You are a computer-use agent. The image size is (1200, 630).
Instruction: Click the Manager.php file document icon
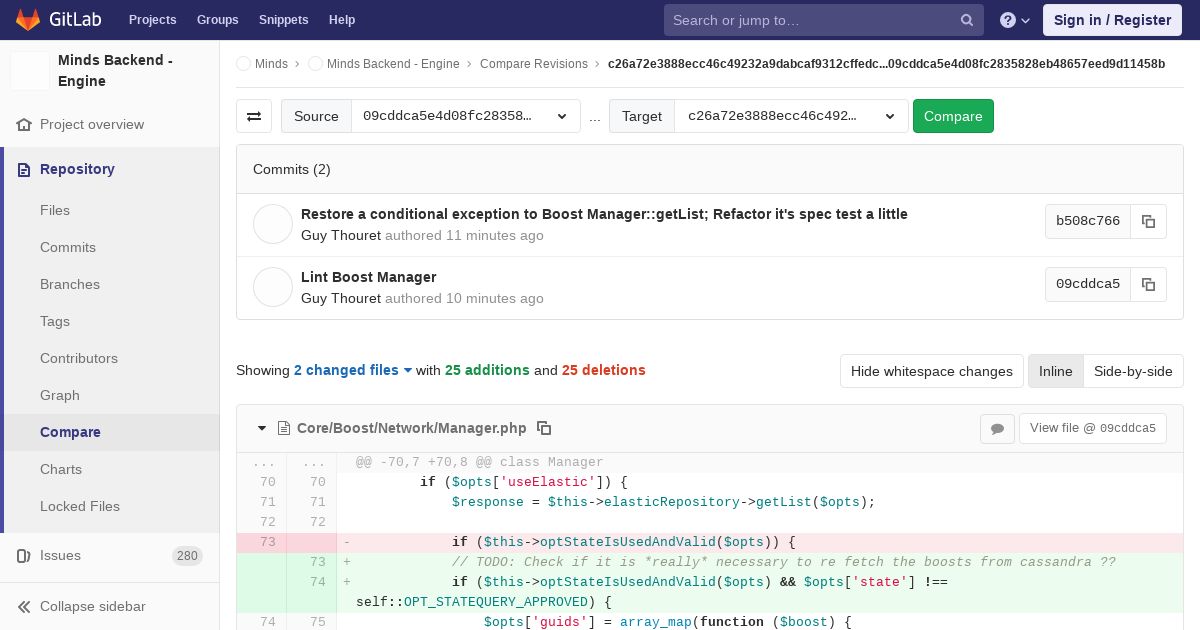pyautogui.click(x=283, y=428)
